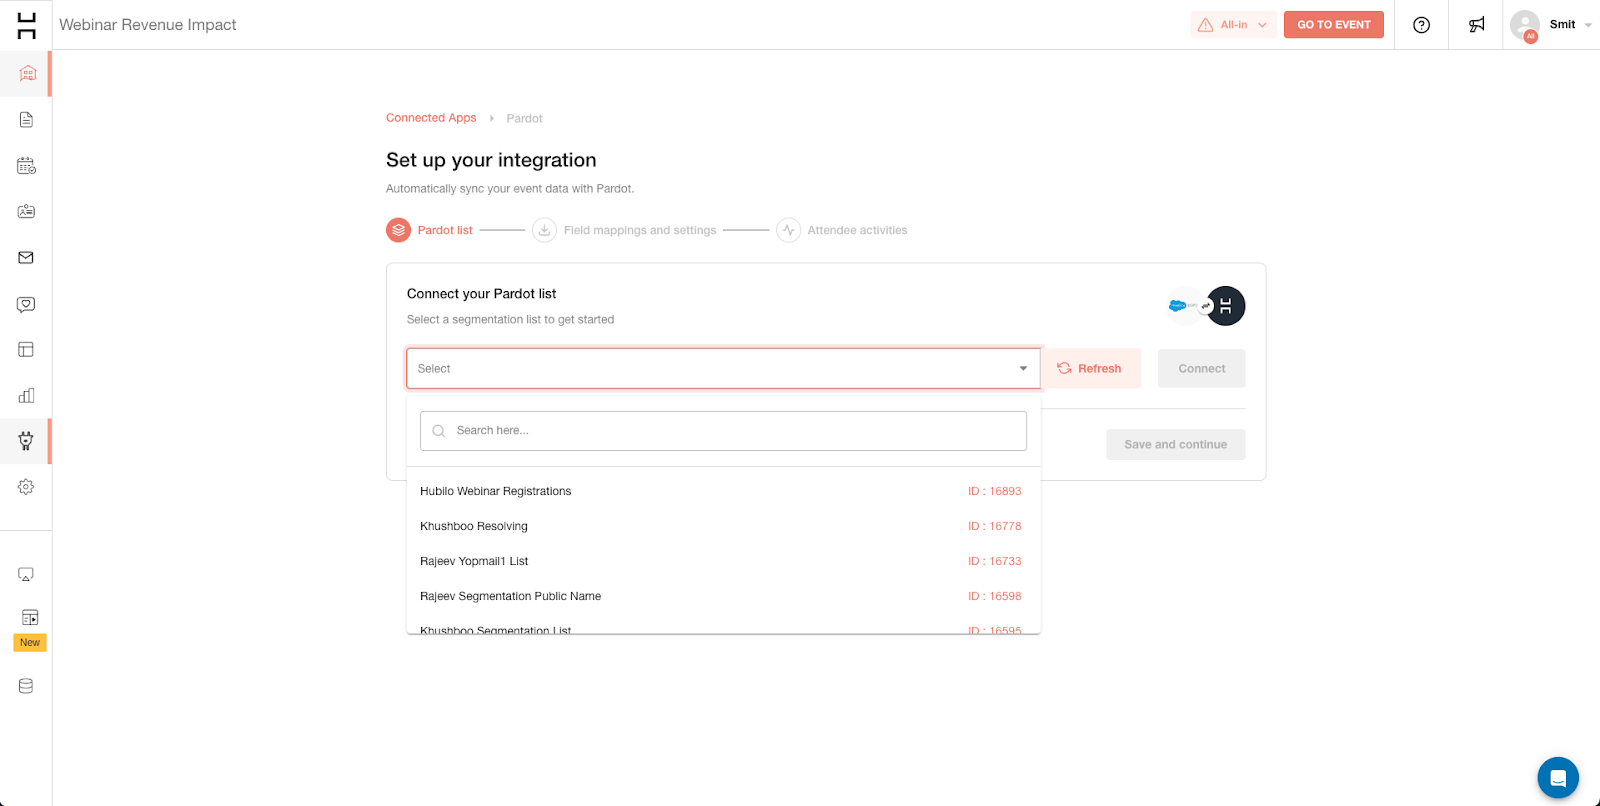
Task: Open the chat heart engagement sidebar icon
Action: (x=27, y=304)
